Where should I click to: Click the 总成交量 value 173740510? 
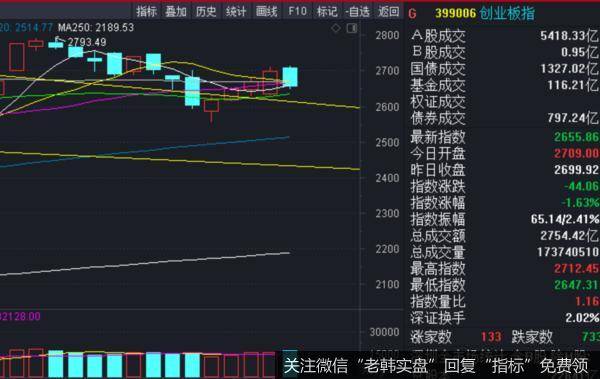click(568, 252)
